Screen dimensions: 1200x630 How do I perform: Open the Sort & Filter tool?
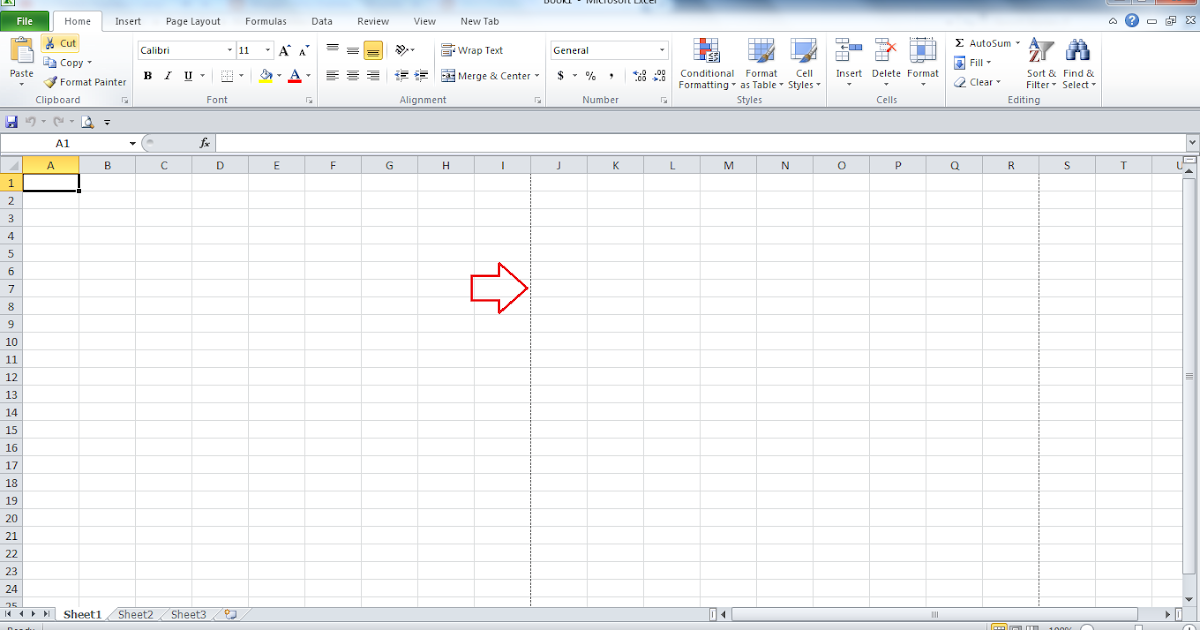[x=1041, y=52]
